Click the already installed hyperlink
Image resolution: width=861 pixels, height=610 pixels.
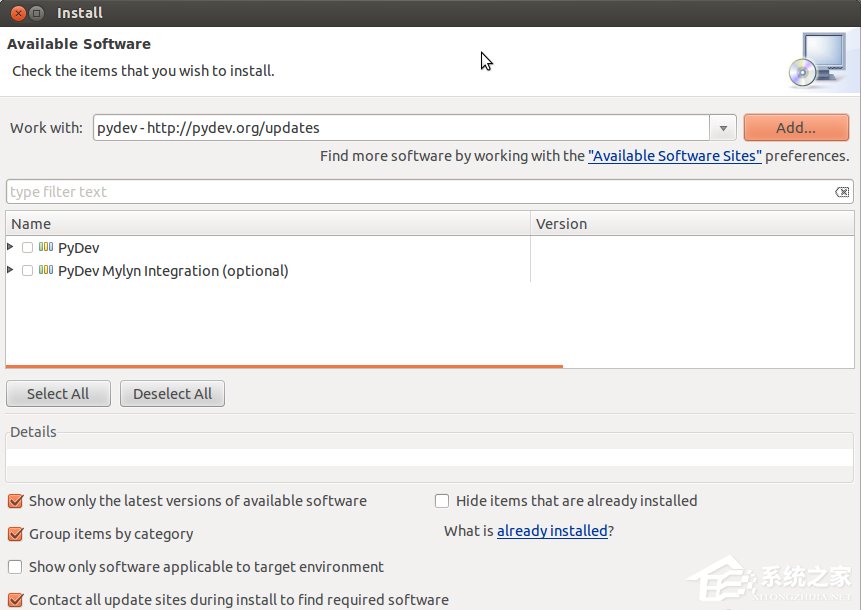click(552, 530)
